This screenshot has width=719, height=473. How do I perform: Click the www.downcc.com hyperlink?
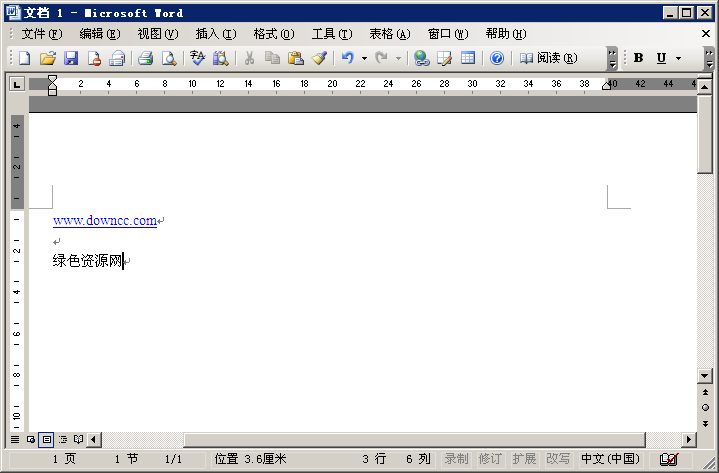[x=105, y=220]
